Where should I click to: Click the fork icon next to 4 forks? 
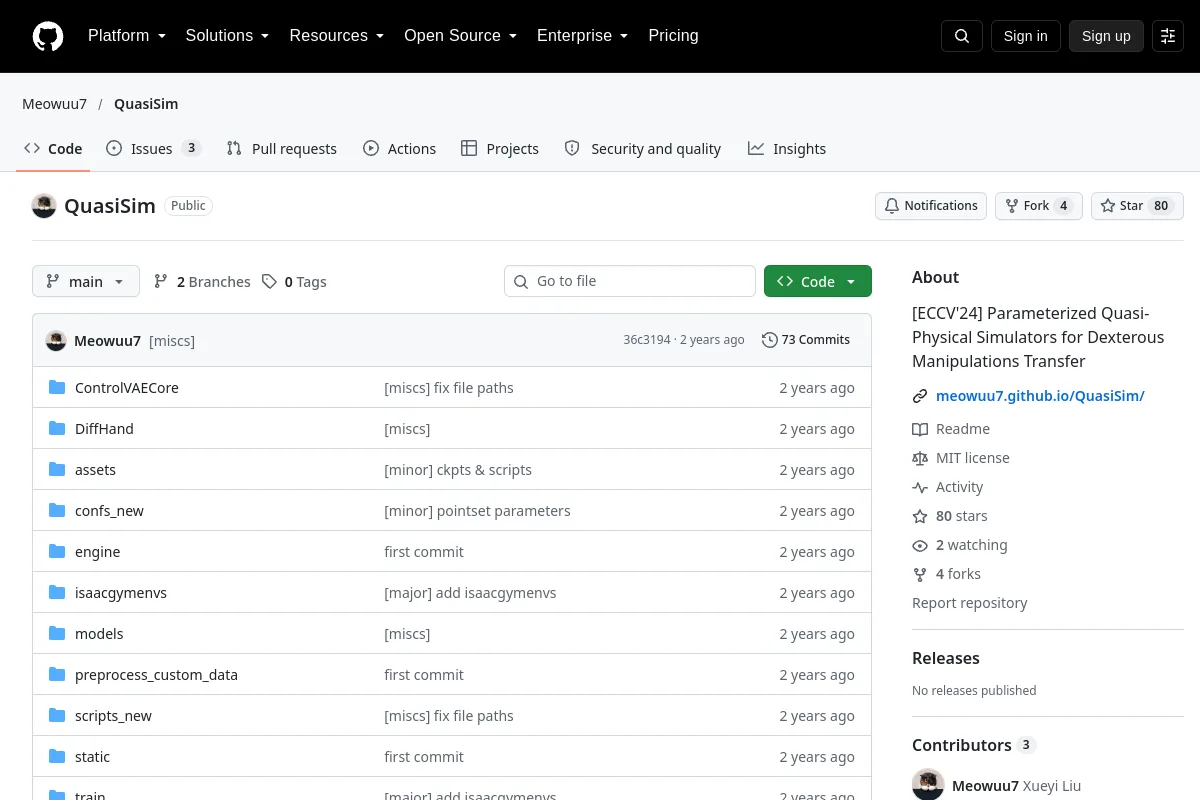[920, 574]
